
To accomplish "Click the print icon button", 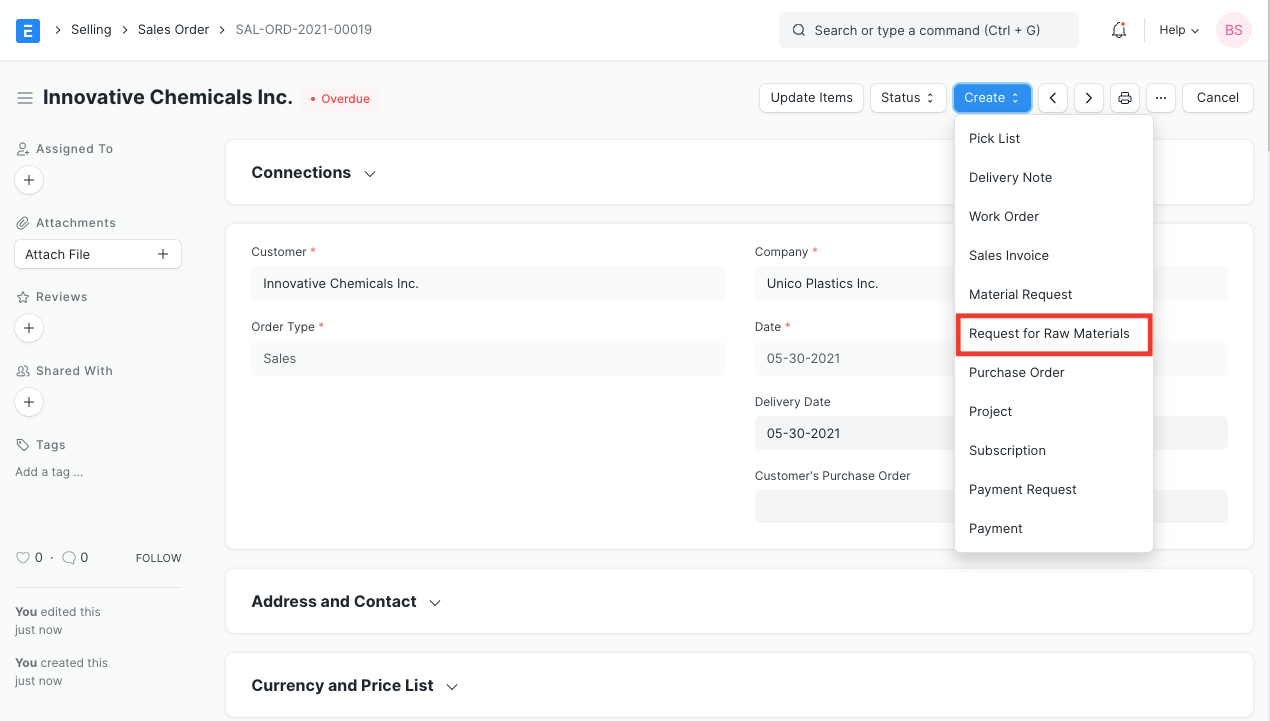I will coord(1125,98).
